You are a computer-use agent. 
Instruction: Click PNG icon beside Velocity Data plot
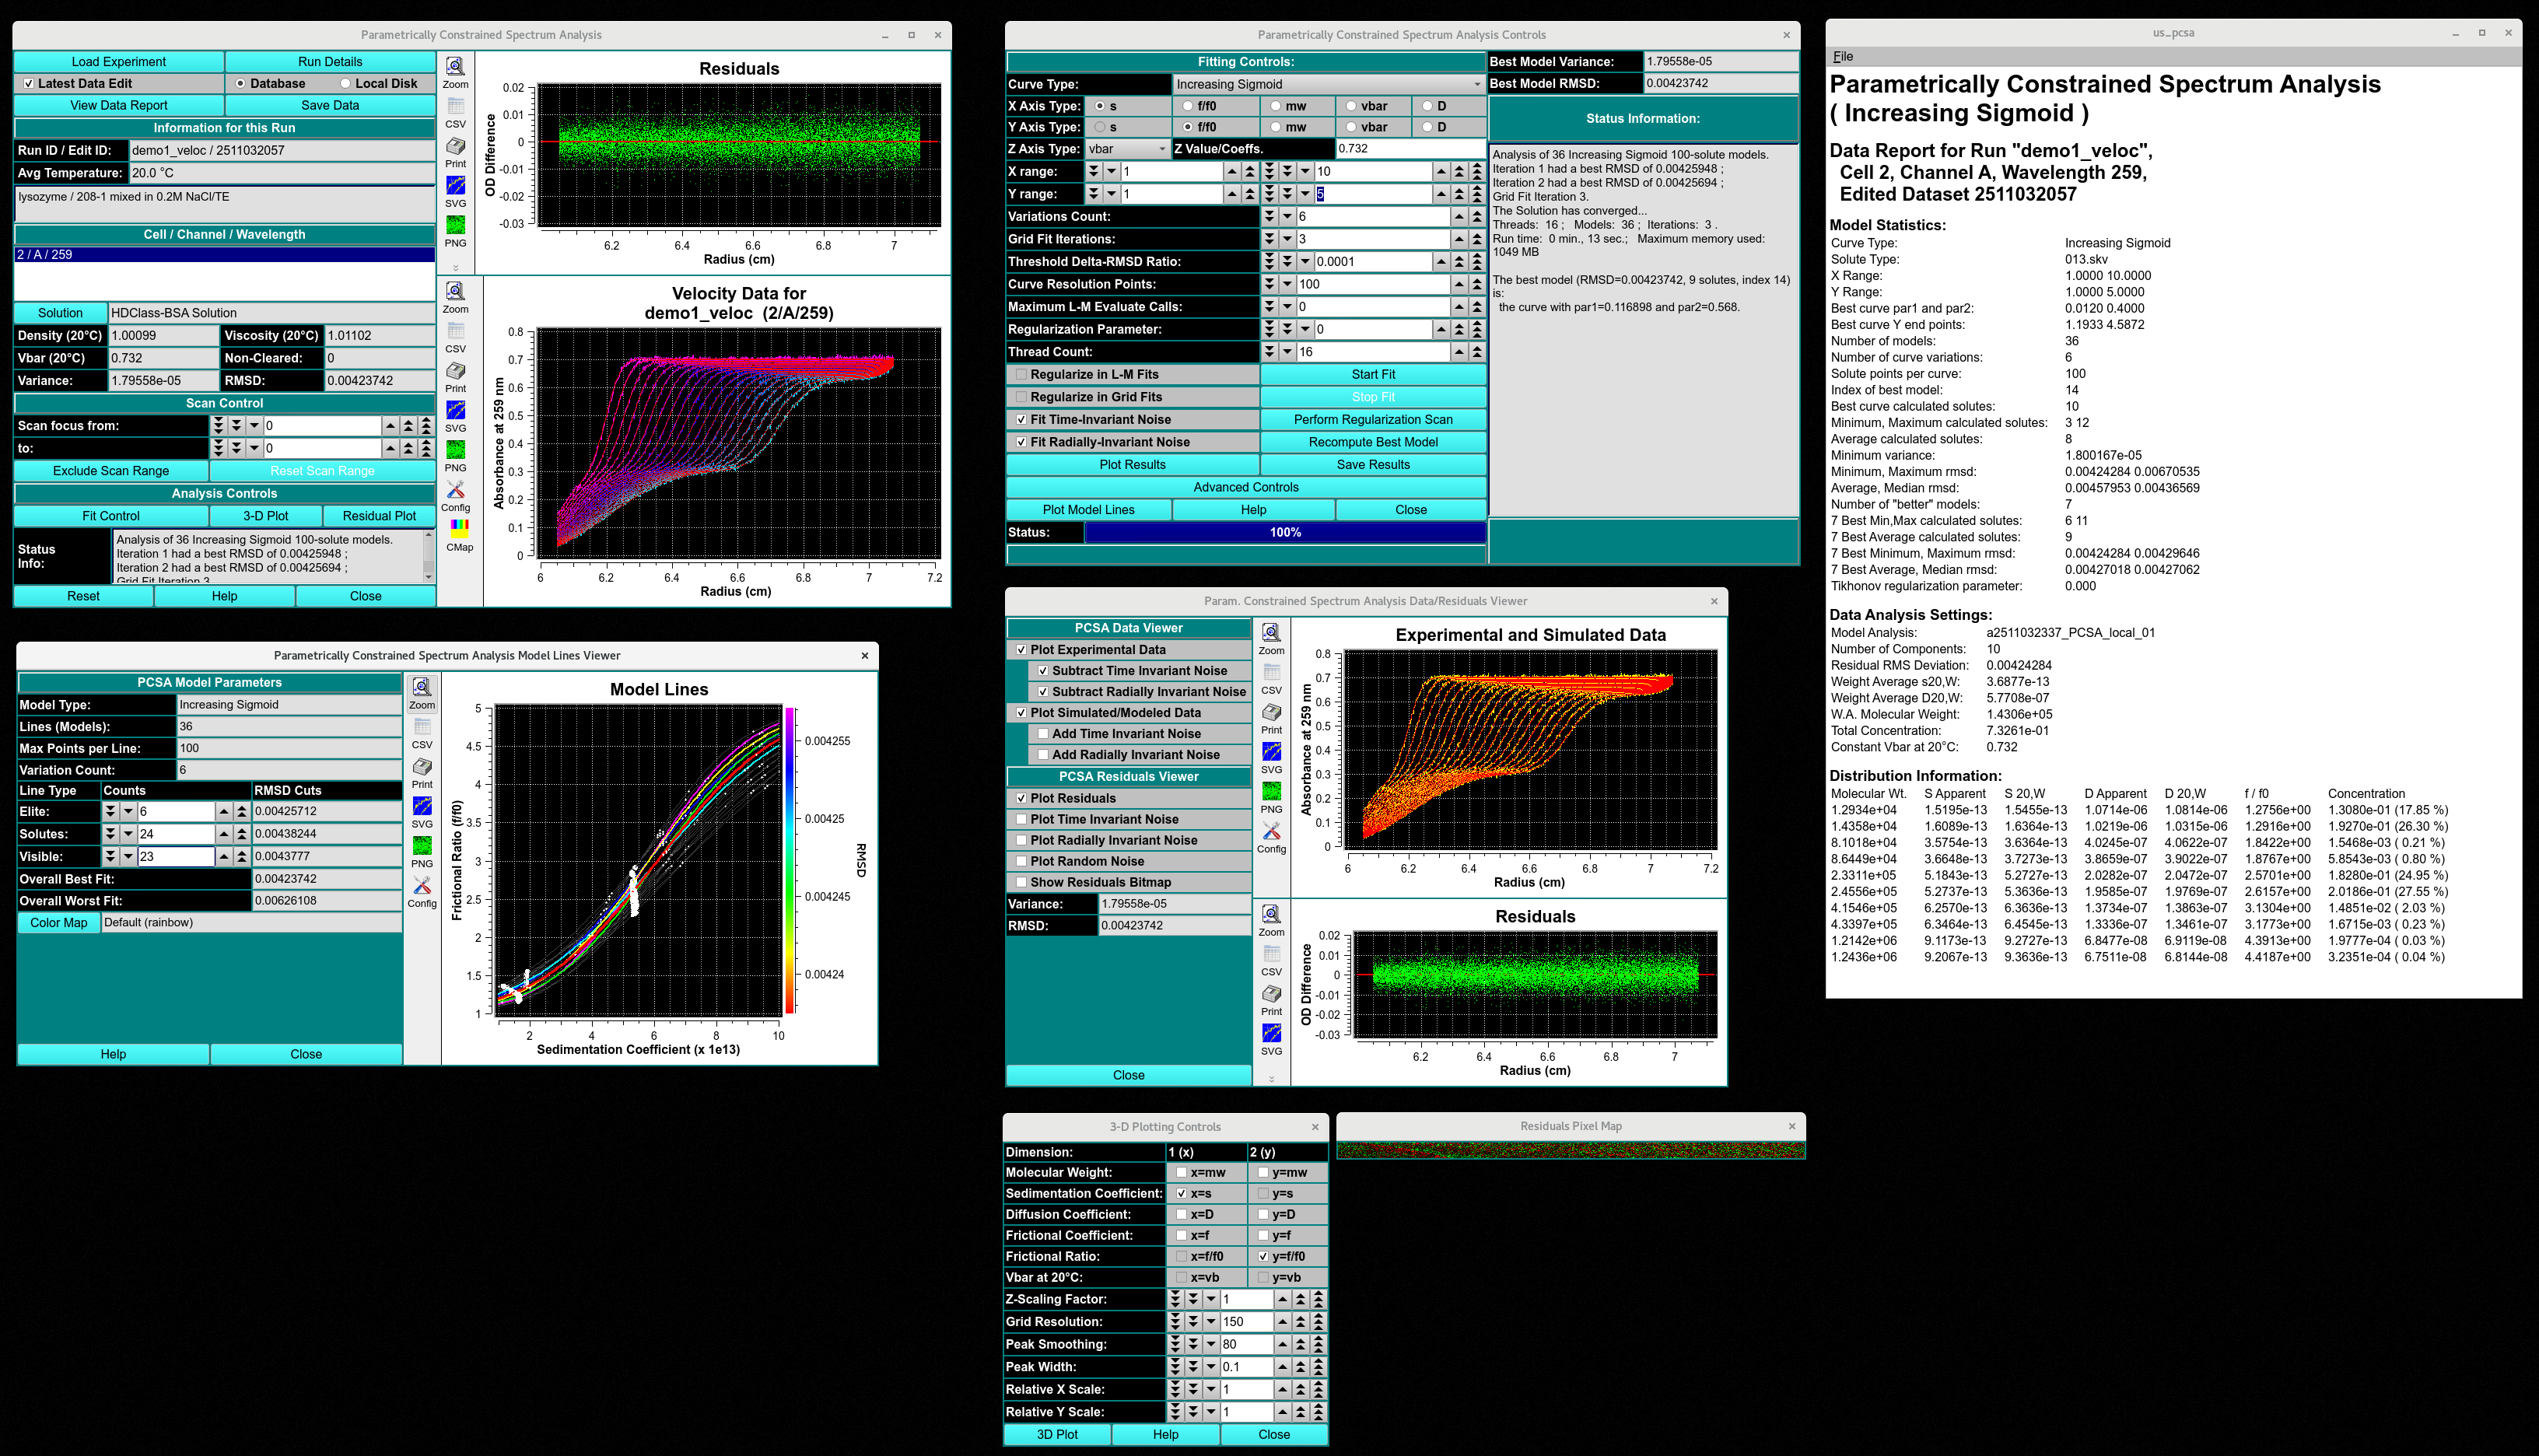(455, 451)
